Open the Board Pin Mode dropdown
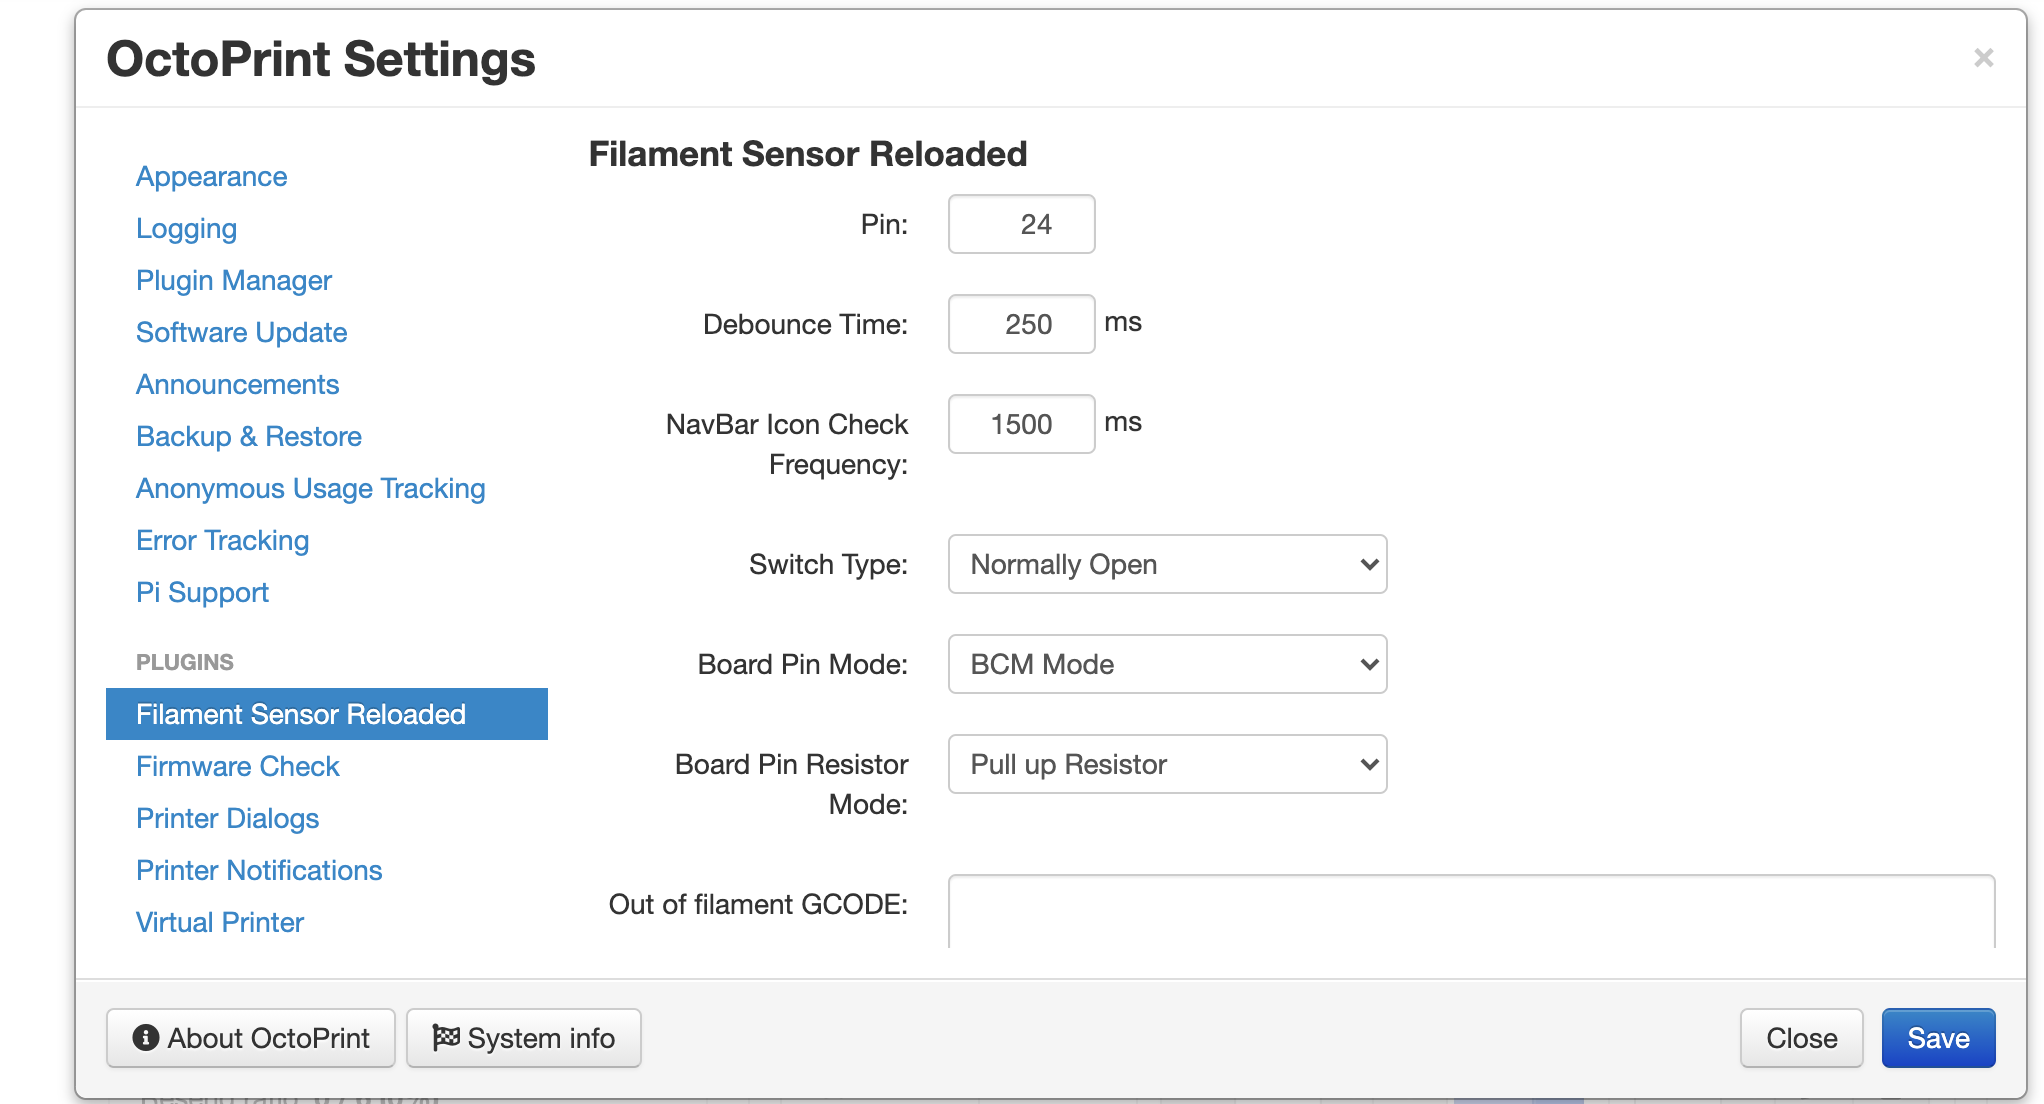The height and width of the screenshot is (1104, 2044). tap(1168, 664)
